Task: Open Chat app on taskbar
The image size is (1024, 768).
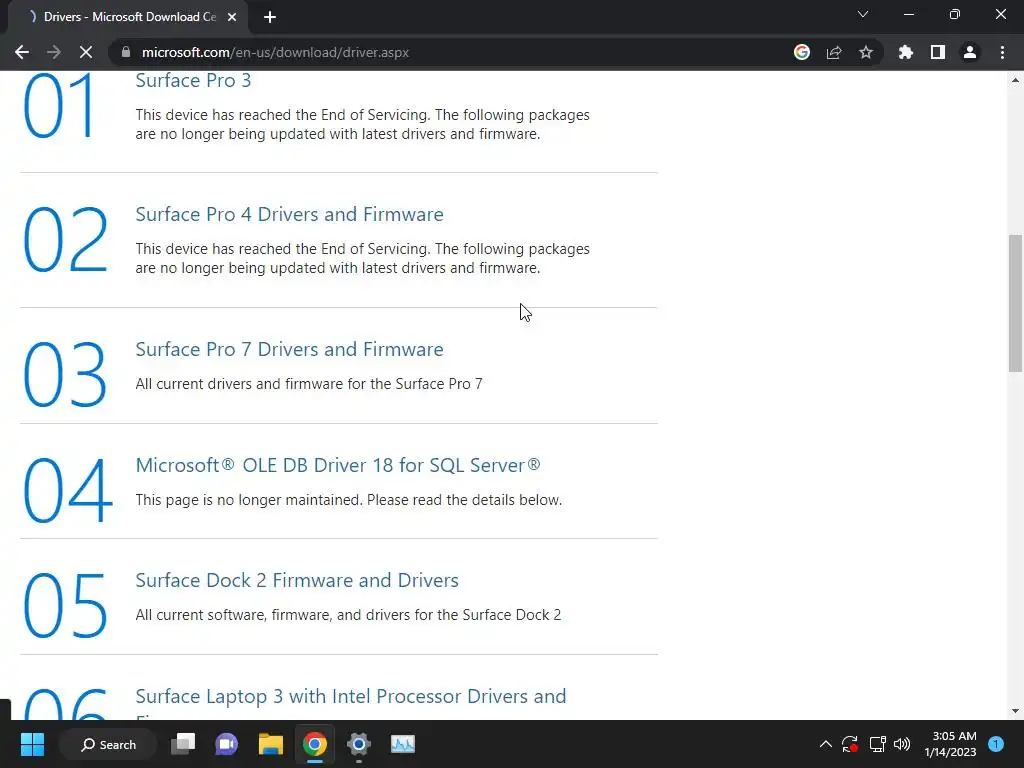Action: tap(227, 744)
